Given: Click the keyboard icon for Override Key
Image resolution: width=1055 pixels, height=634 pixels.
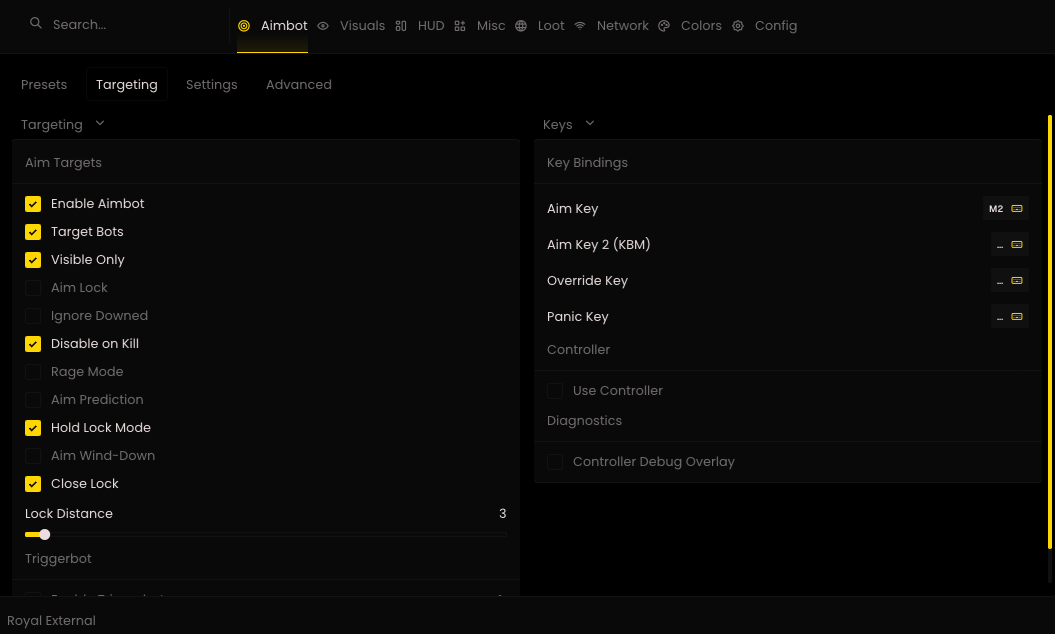Looking at the screenshot, I should click(1017, 281).
